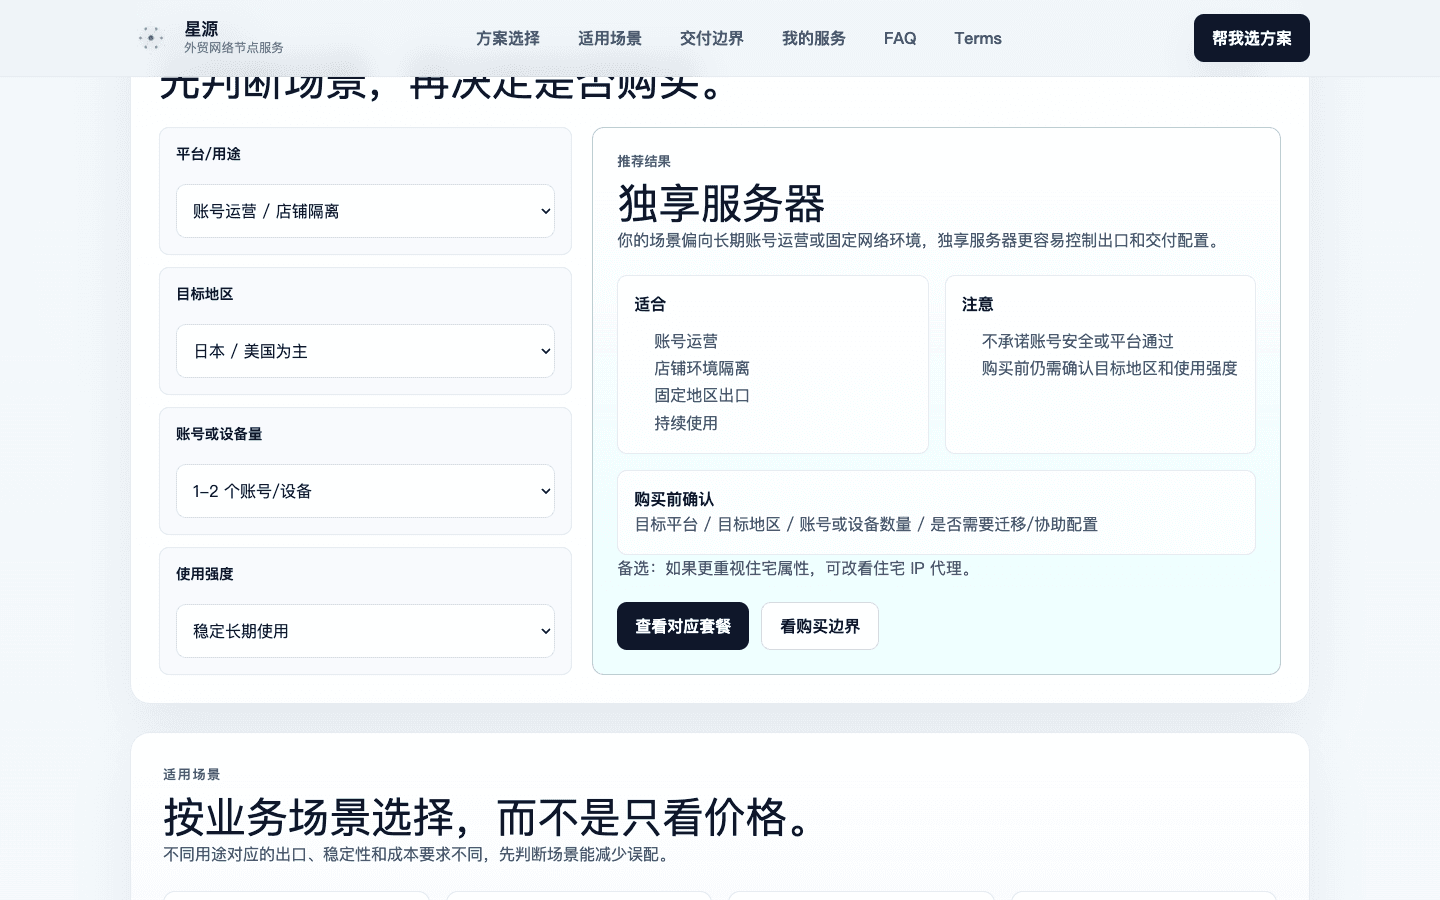This screenshot has width=1440, height=900.
Task: Click the 独享服务器 result heading
Action: (721, 204)
